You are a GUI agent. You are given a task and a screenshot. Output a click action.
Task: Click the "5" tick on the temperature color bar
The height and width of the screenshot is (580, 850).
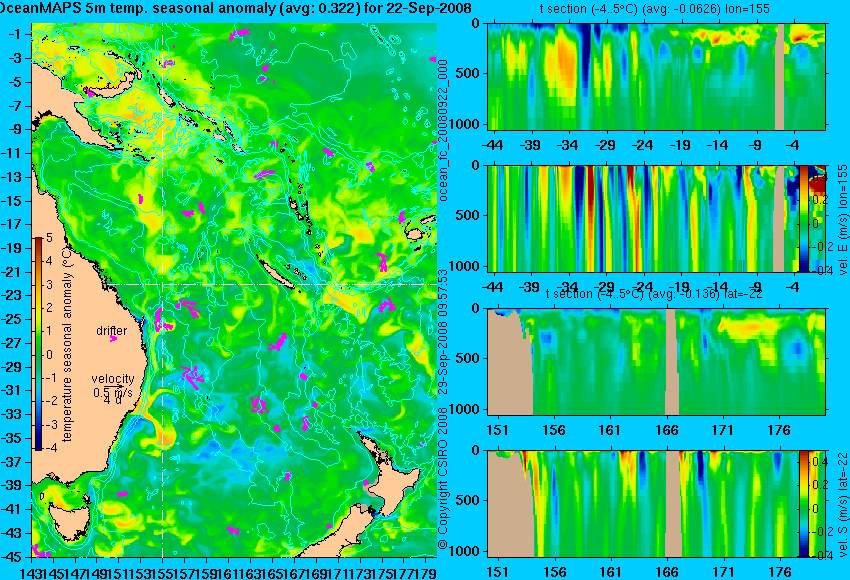[49, 237]
